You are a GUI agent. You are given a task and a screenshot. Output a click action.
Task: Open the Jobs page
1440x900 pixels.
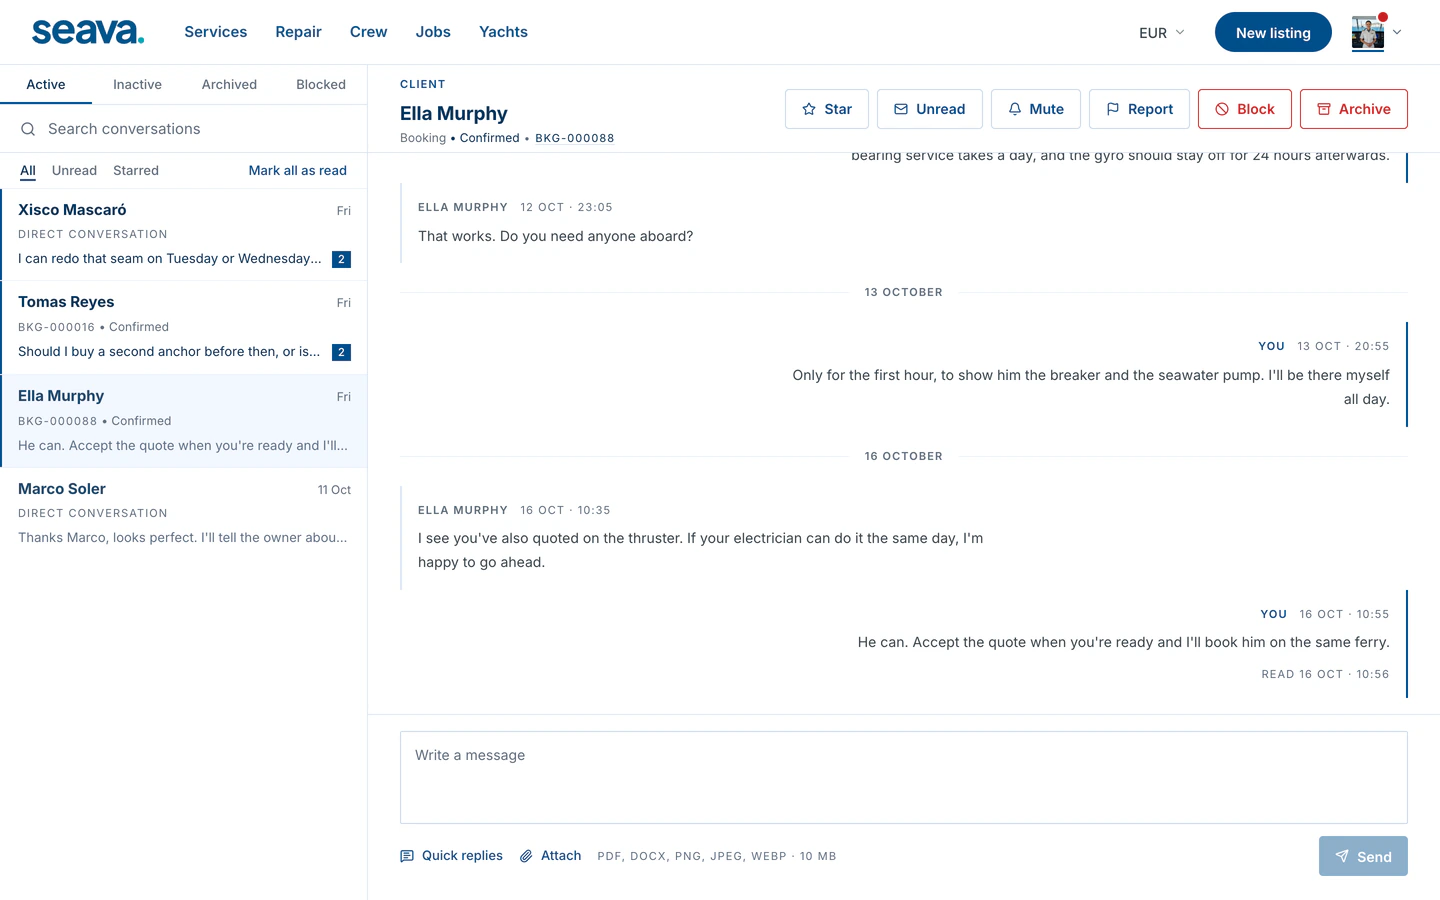click(433, 32)
